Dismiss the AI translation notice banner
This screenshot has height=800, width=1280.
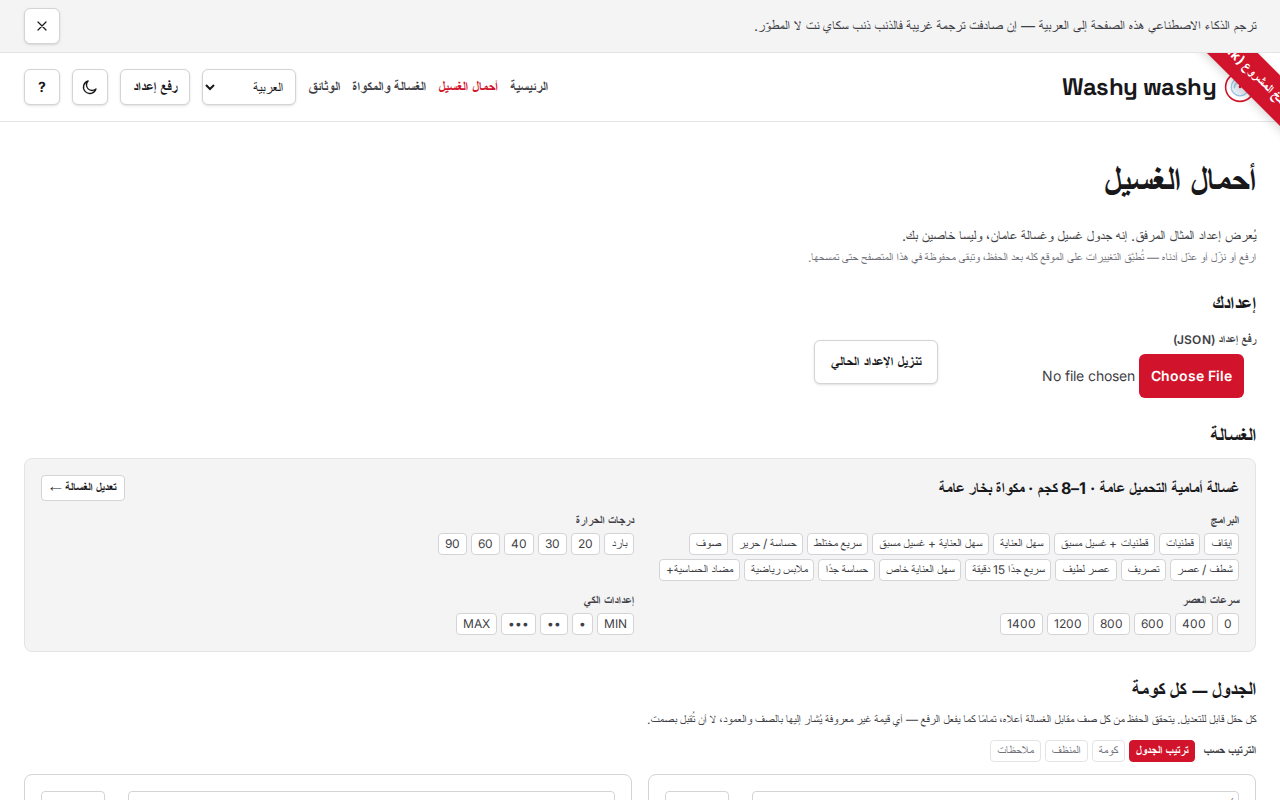[42, 26]
